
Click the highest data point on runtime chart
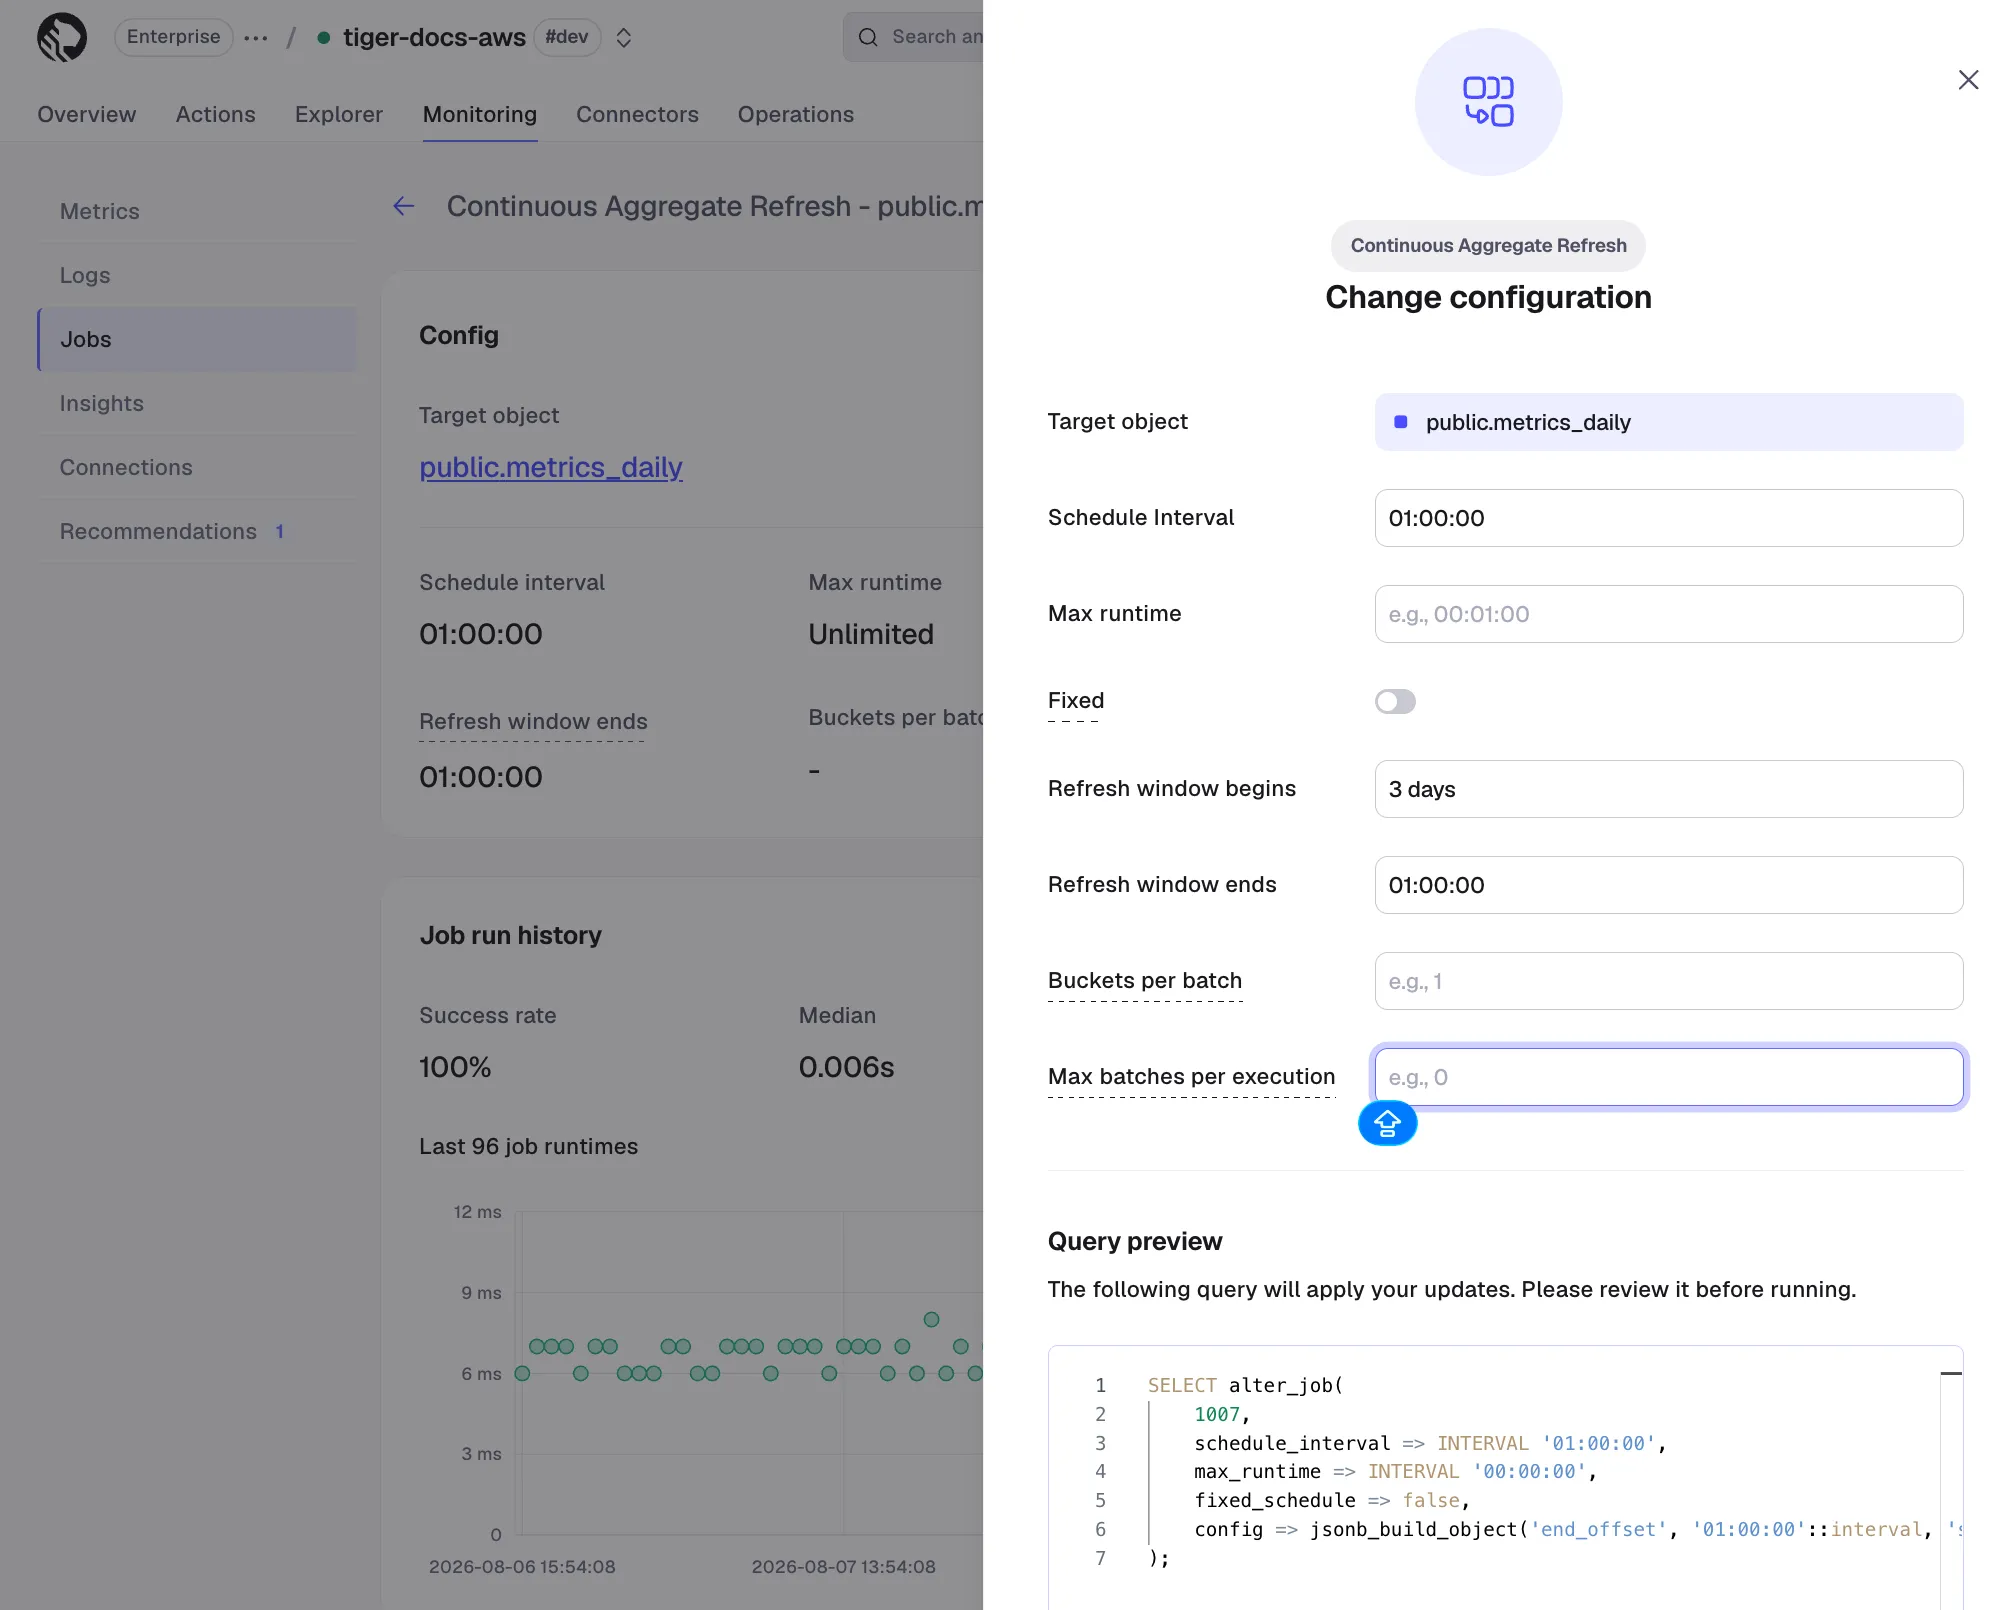pos(931,1319)
